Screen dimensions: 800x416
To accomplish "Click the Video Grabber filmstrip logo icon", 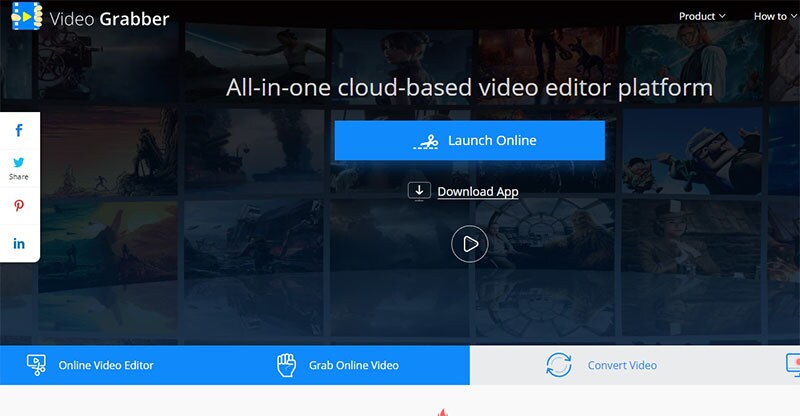I will coord(27,16).
